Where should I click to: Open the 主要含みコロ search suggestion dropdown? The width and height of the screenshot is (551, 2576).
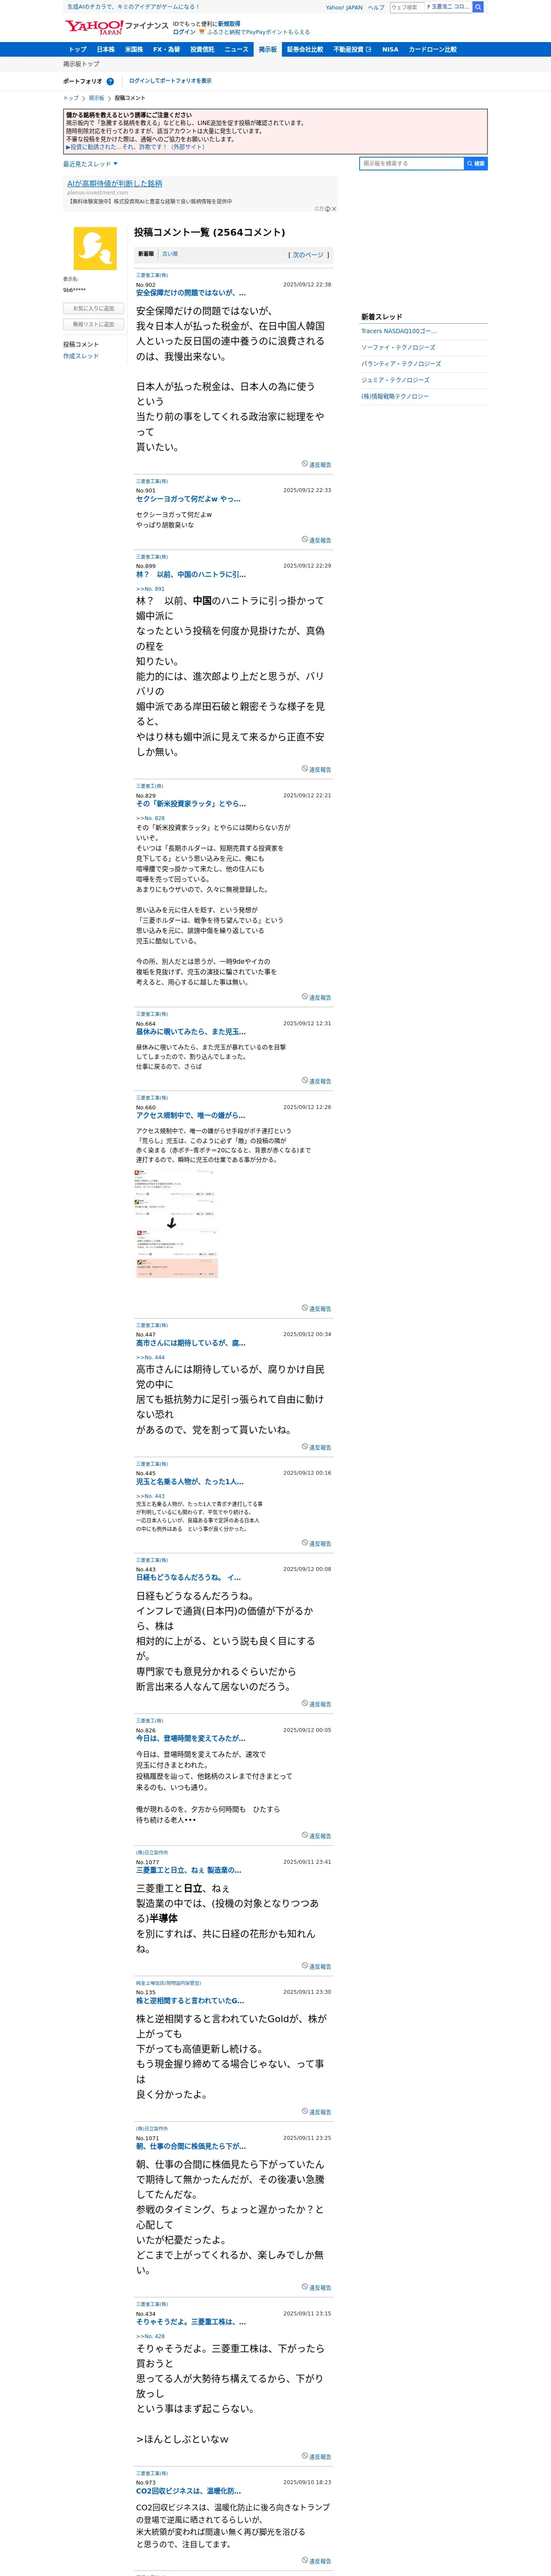pyautogui.click(x=448, y=7)
